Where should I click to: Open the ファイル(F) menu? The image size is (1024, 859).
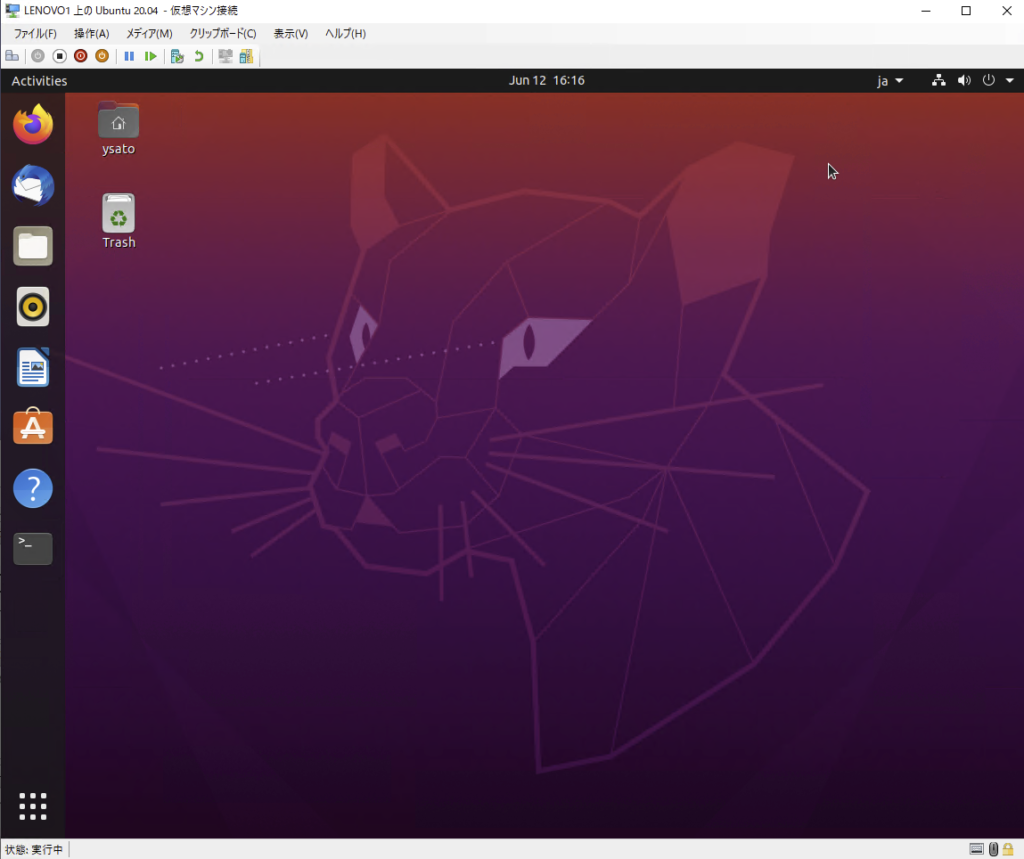[34, 33]
